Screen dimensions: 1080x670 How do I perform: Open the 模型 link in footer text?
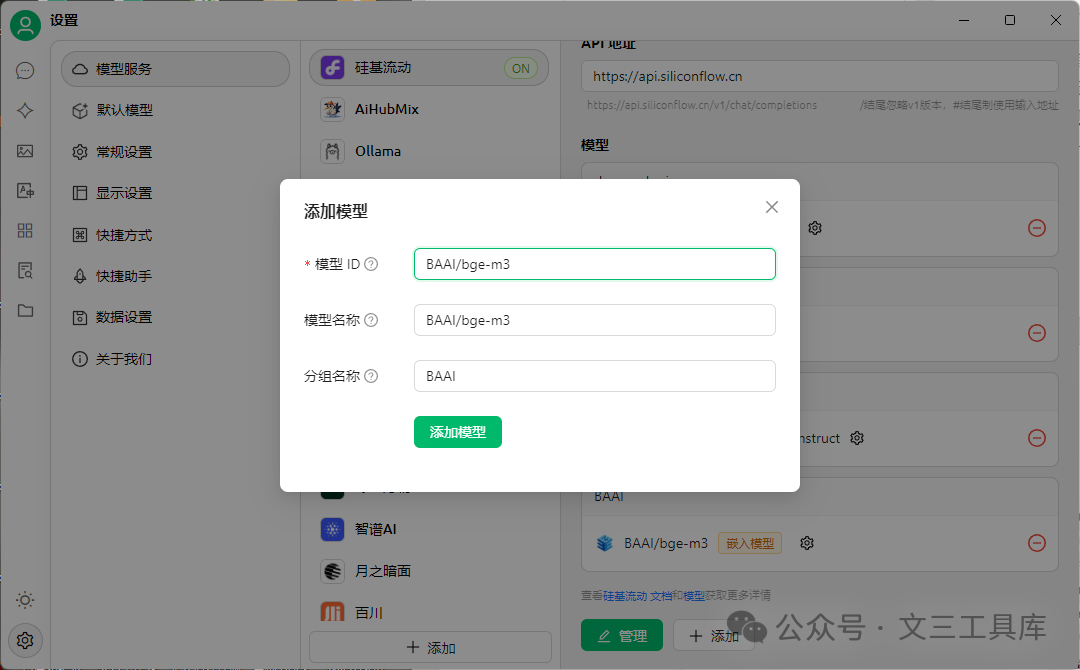[694, 596]
